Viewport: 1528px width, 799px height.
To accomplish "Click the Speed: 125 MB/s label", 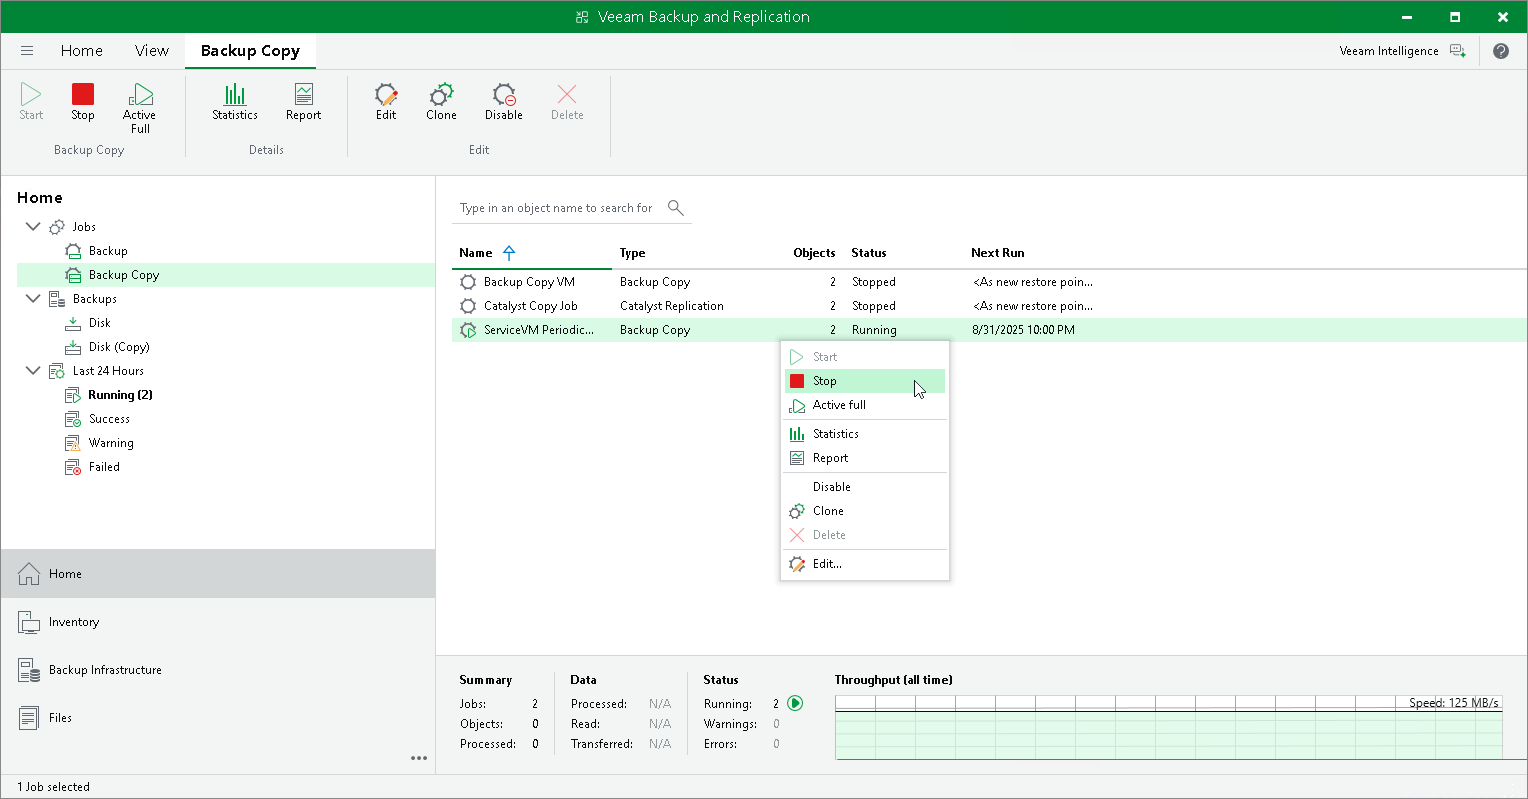I will (1453, 703).
